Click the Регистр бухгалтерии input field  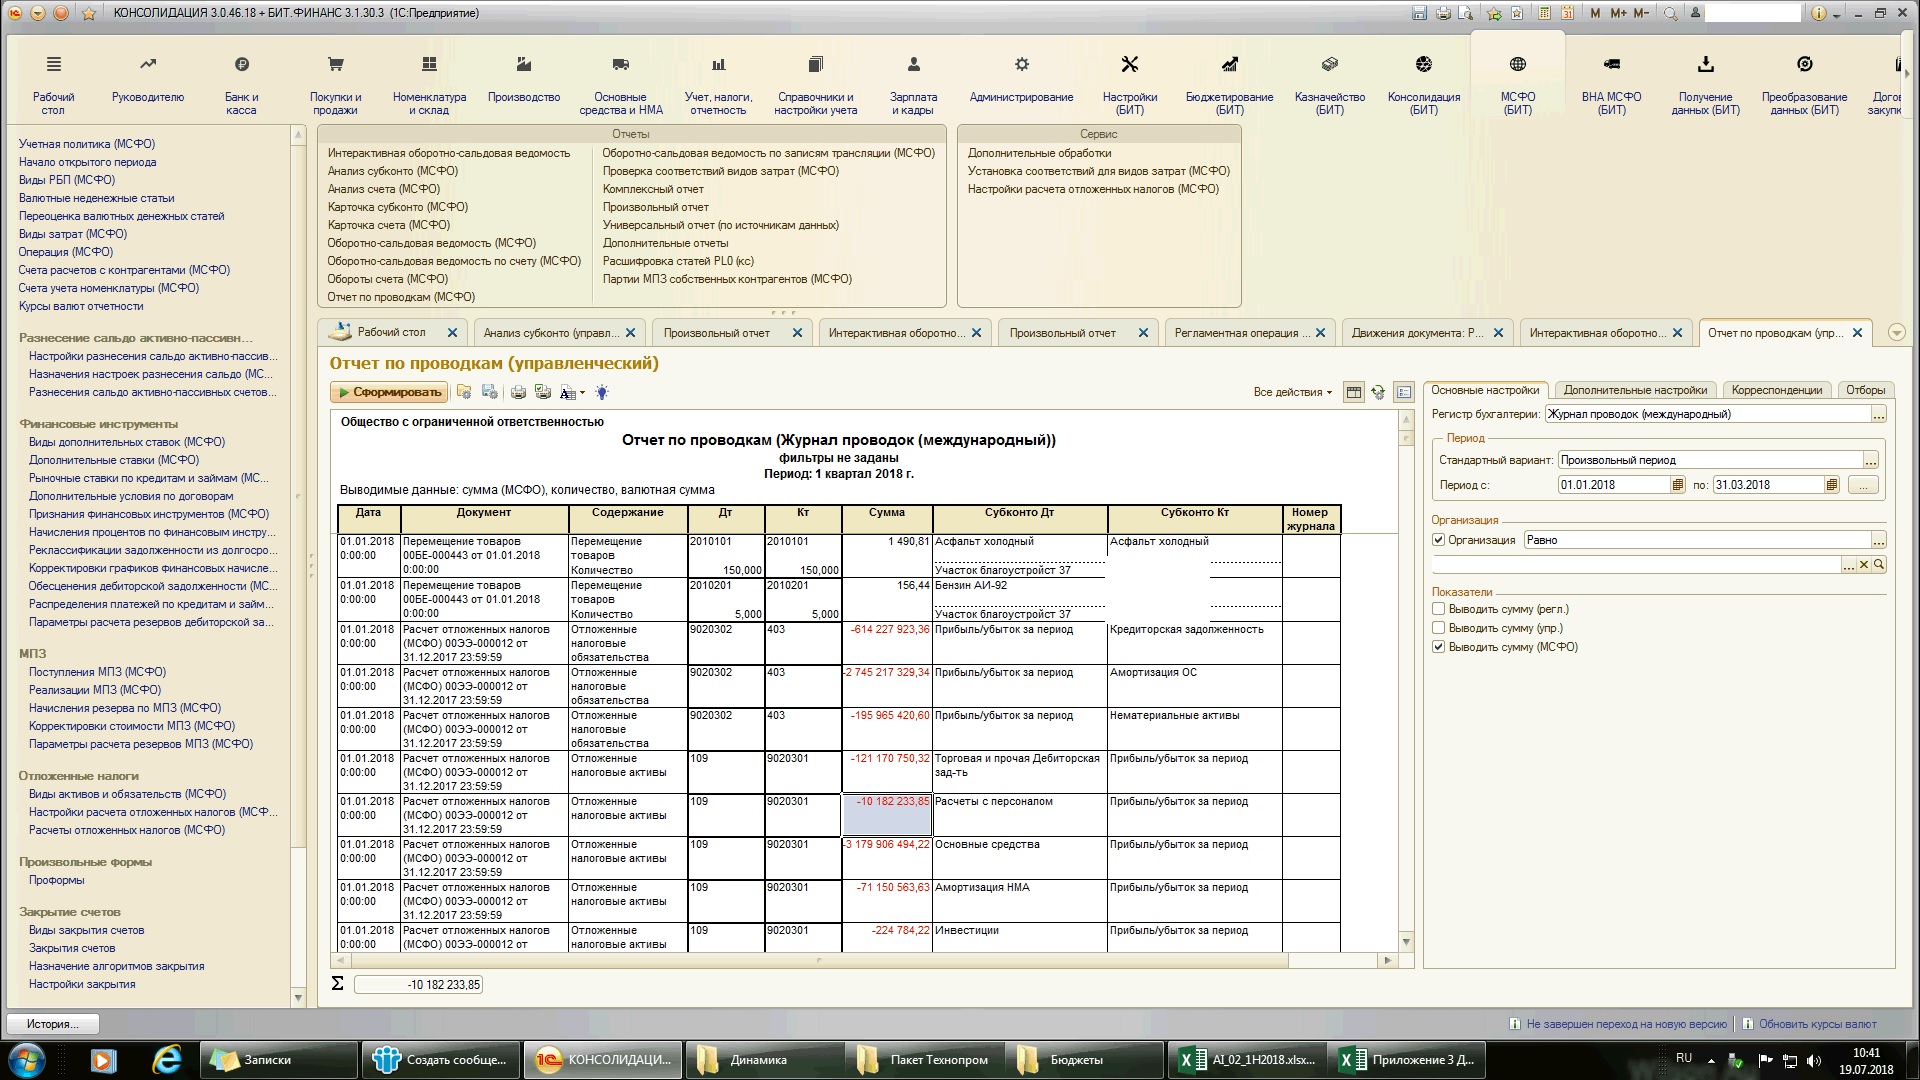pos(1708,414)
